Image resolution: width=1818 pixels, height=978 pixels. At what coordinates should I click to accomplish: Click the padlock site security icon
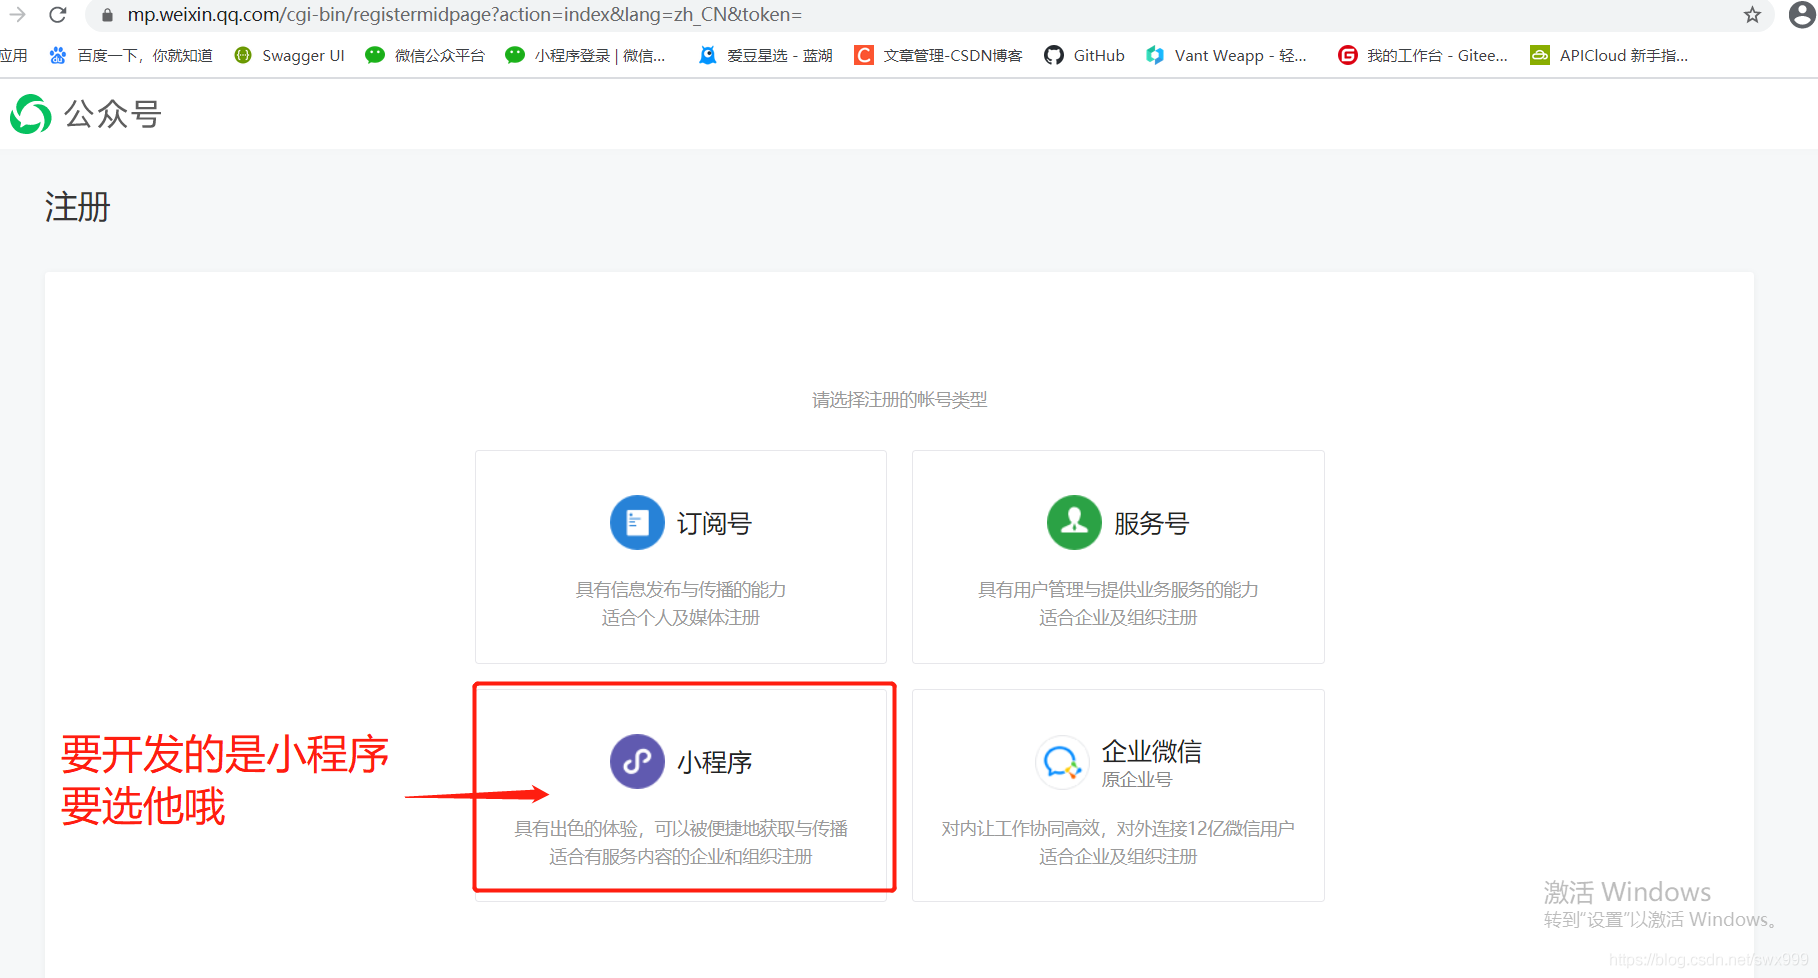pyautogui.click(x=108, y=15)
